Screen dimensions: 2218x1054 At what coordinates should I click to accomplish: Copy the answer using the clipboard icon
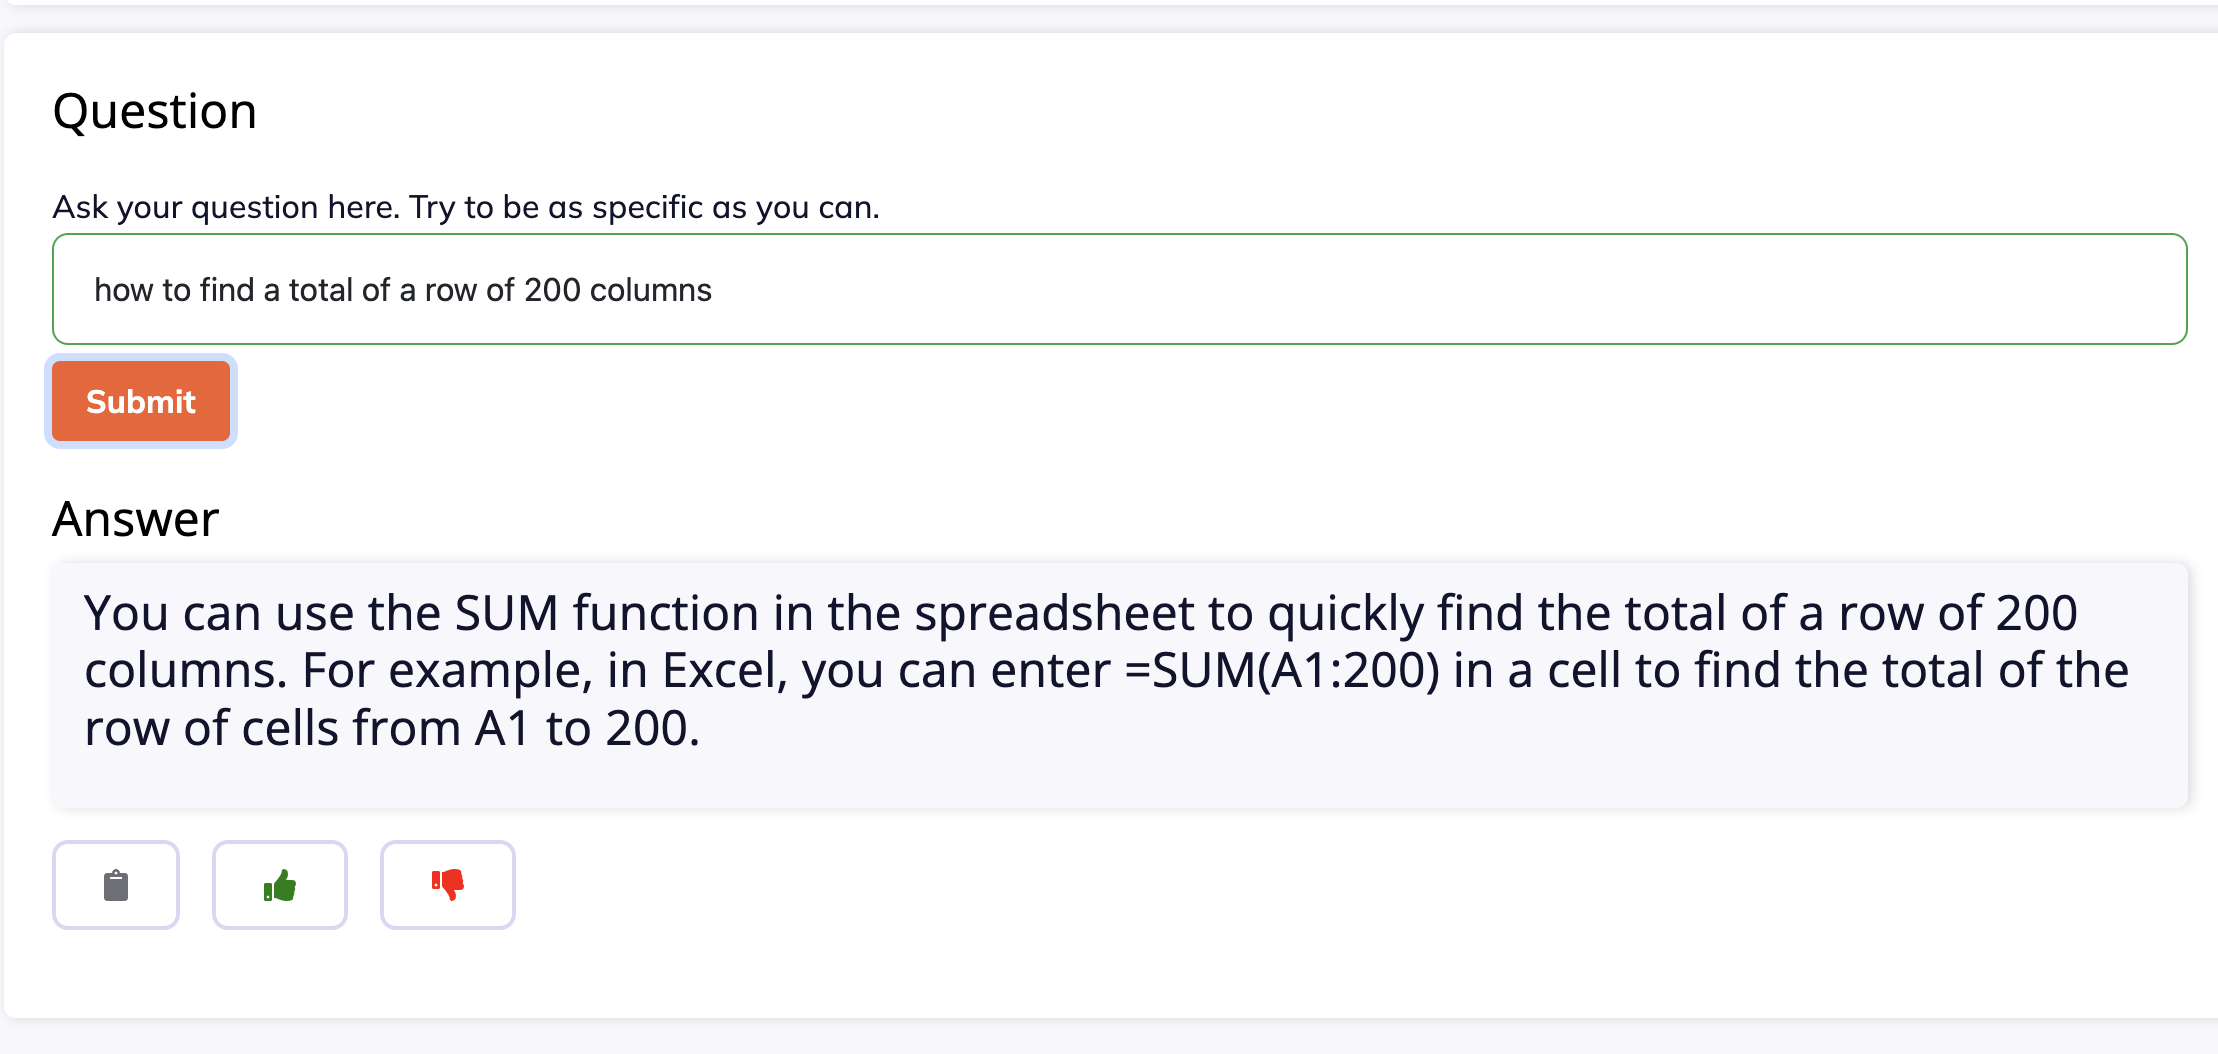(x=116, y=885)
